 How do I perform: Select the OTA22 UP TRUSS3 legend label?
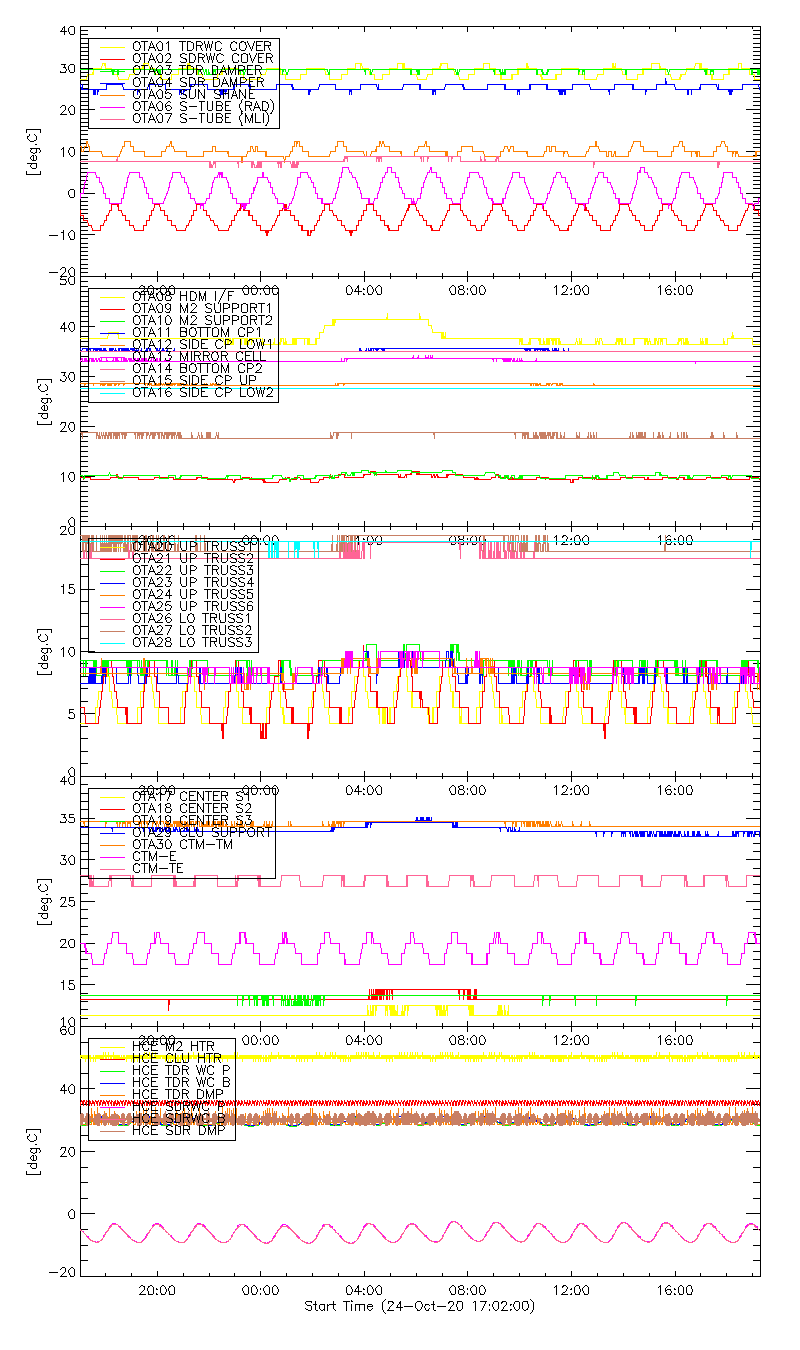(192, 570)
